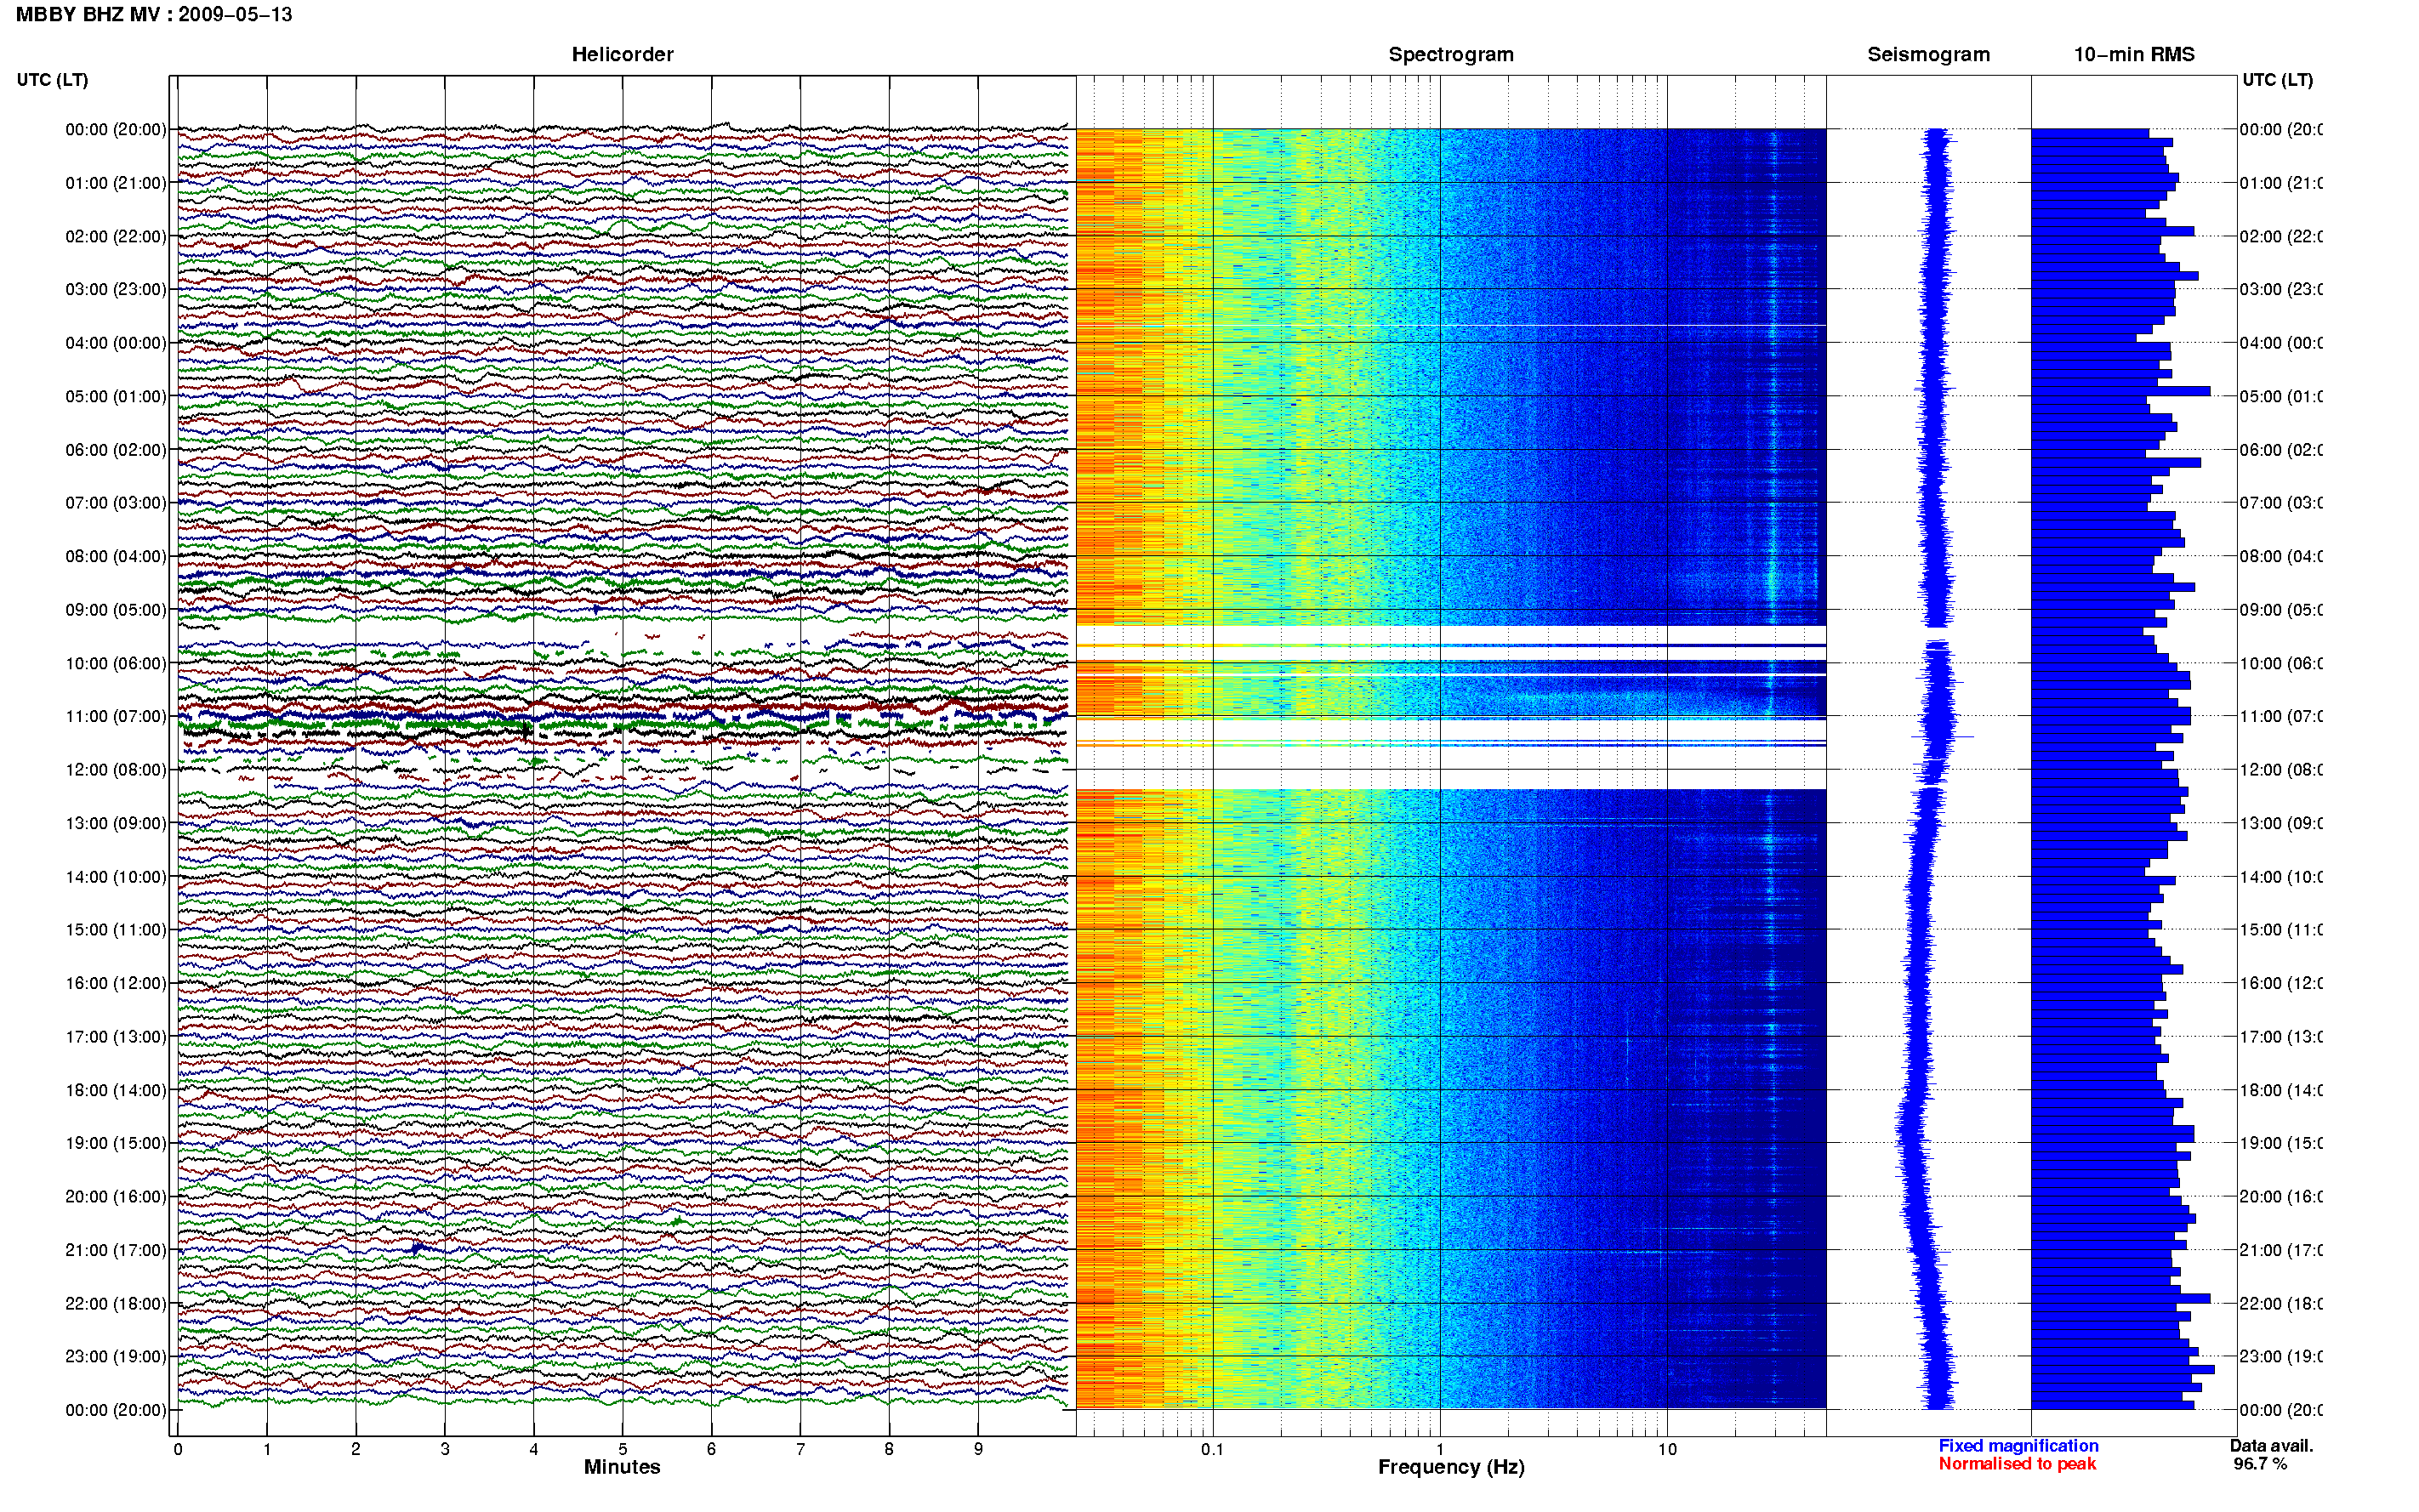Click the left '11:00 (07:00)' time label
This screenshot has height=1512, width=2419.
[116, 716]
